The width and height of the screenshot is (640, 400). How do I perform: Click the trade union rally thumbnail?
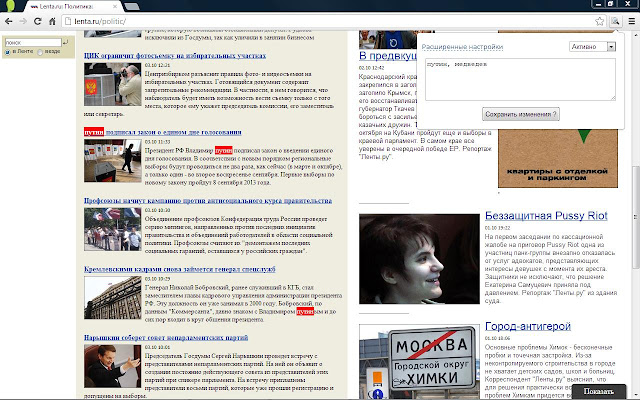click(113, 229)
